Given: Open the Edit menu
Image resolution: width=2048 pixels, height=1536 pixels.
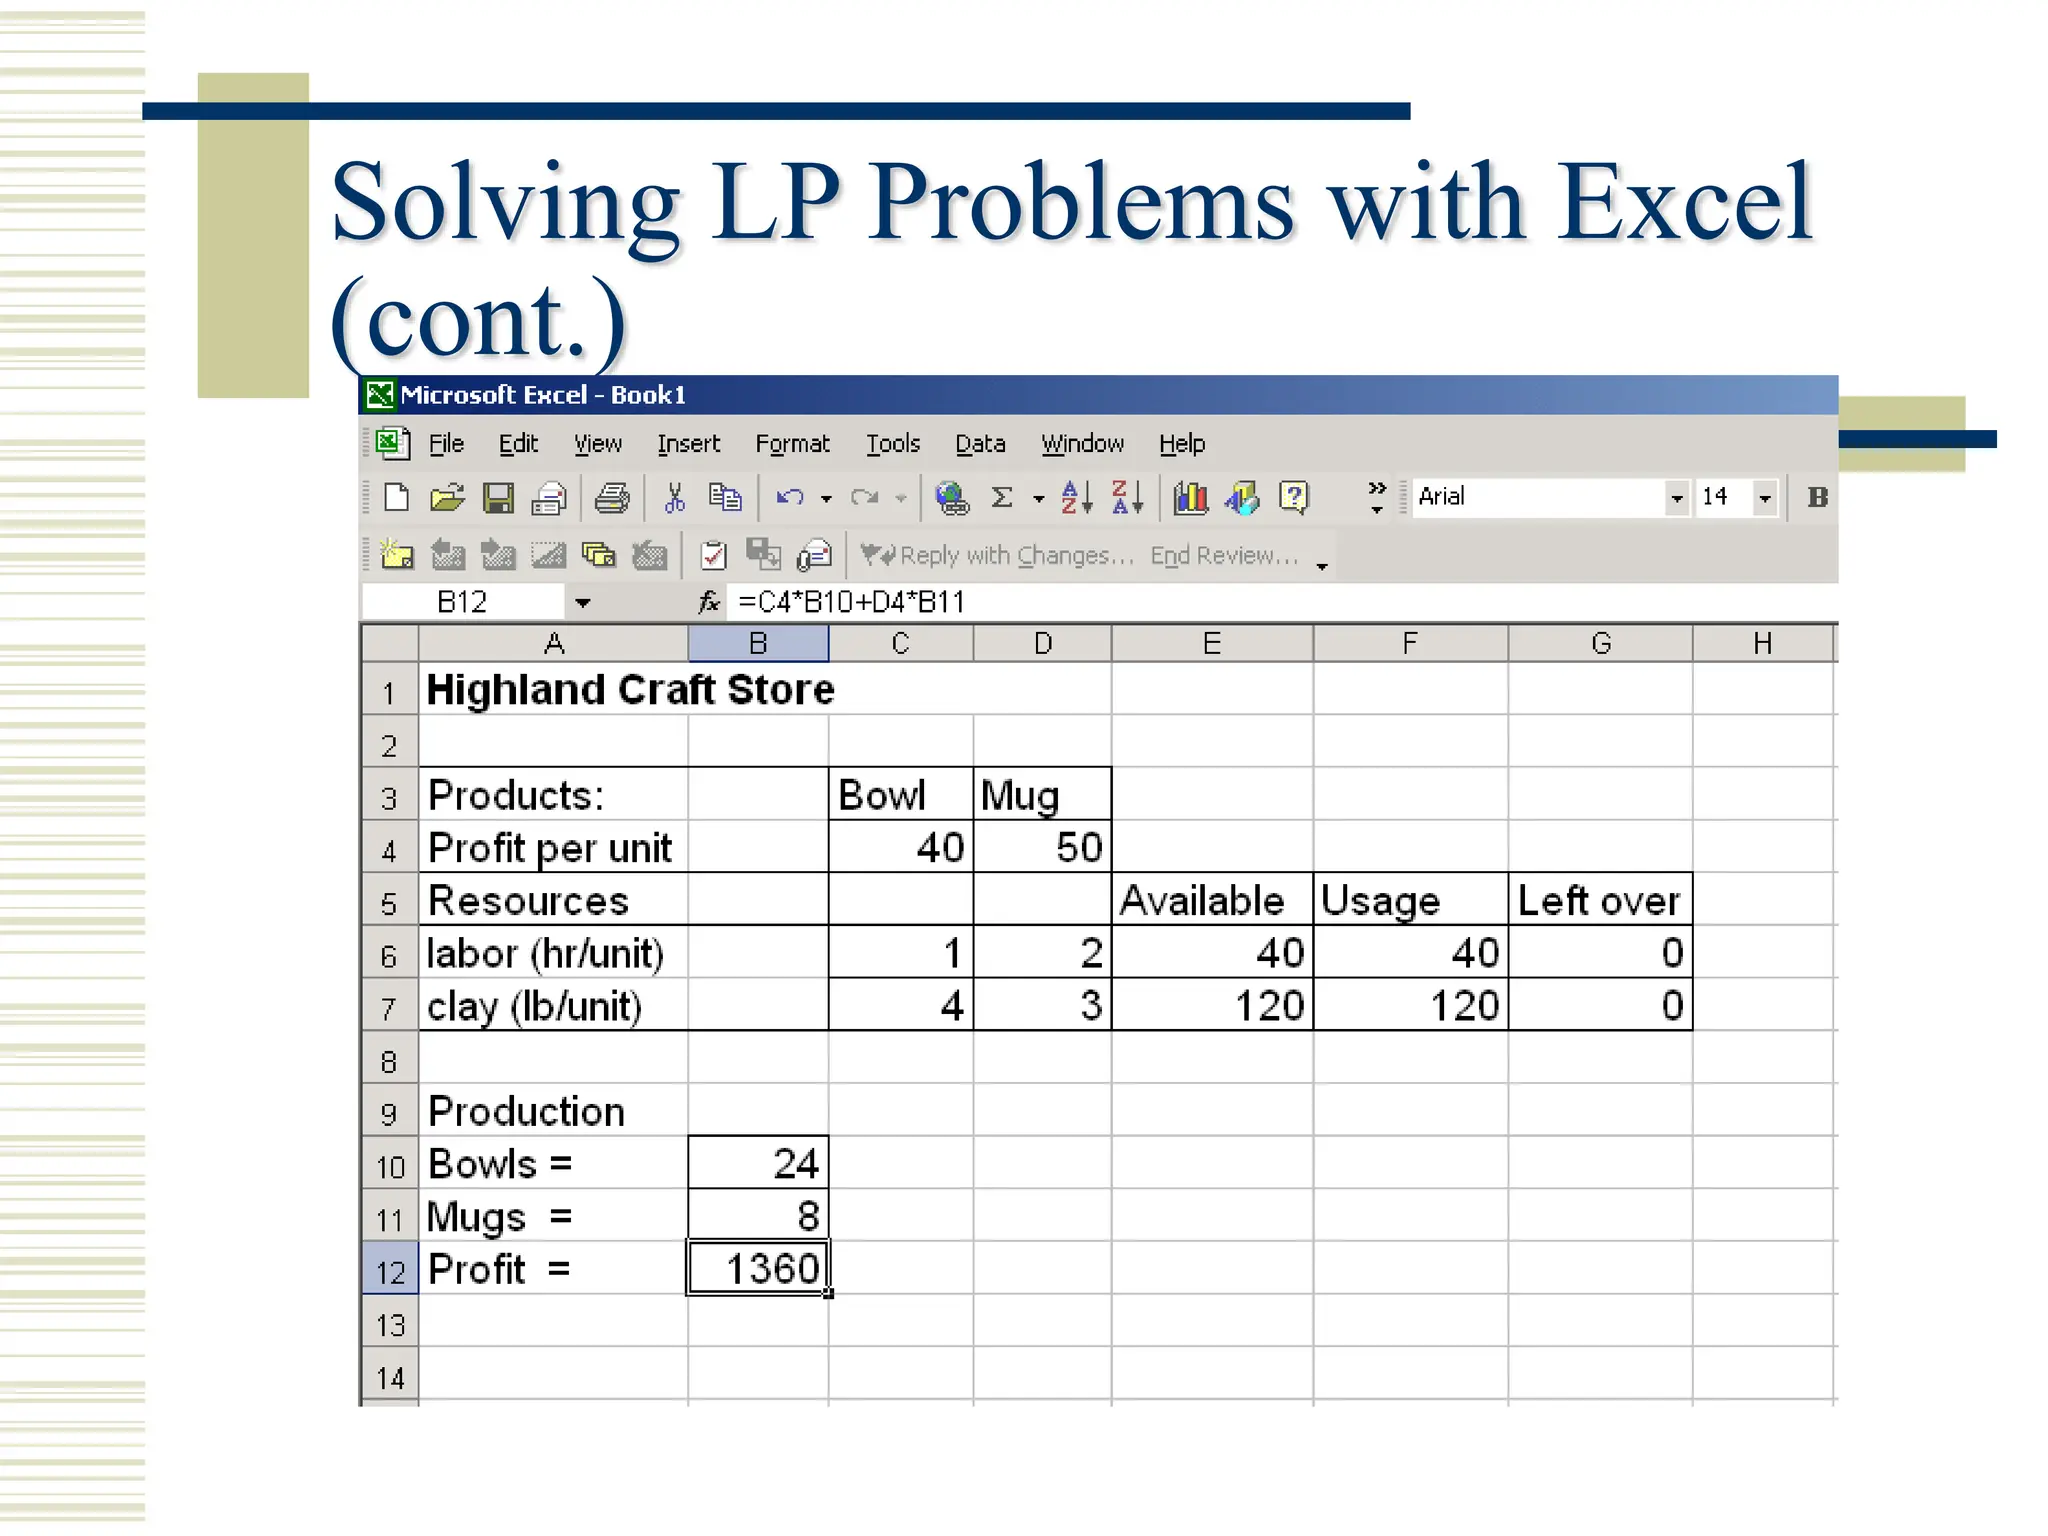Looking at the screenshot, I should pyautogui.click(x=518, y=443).
